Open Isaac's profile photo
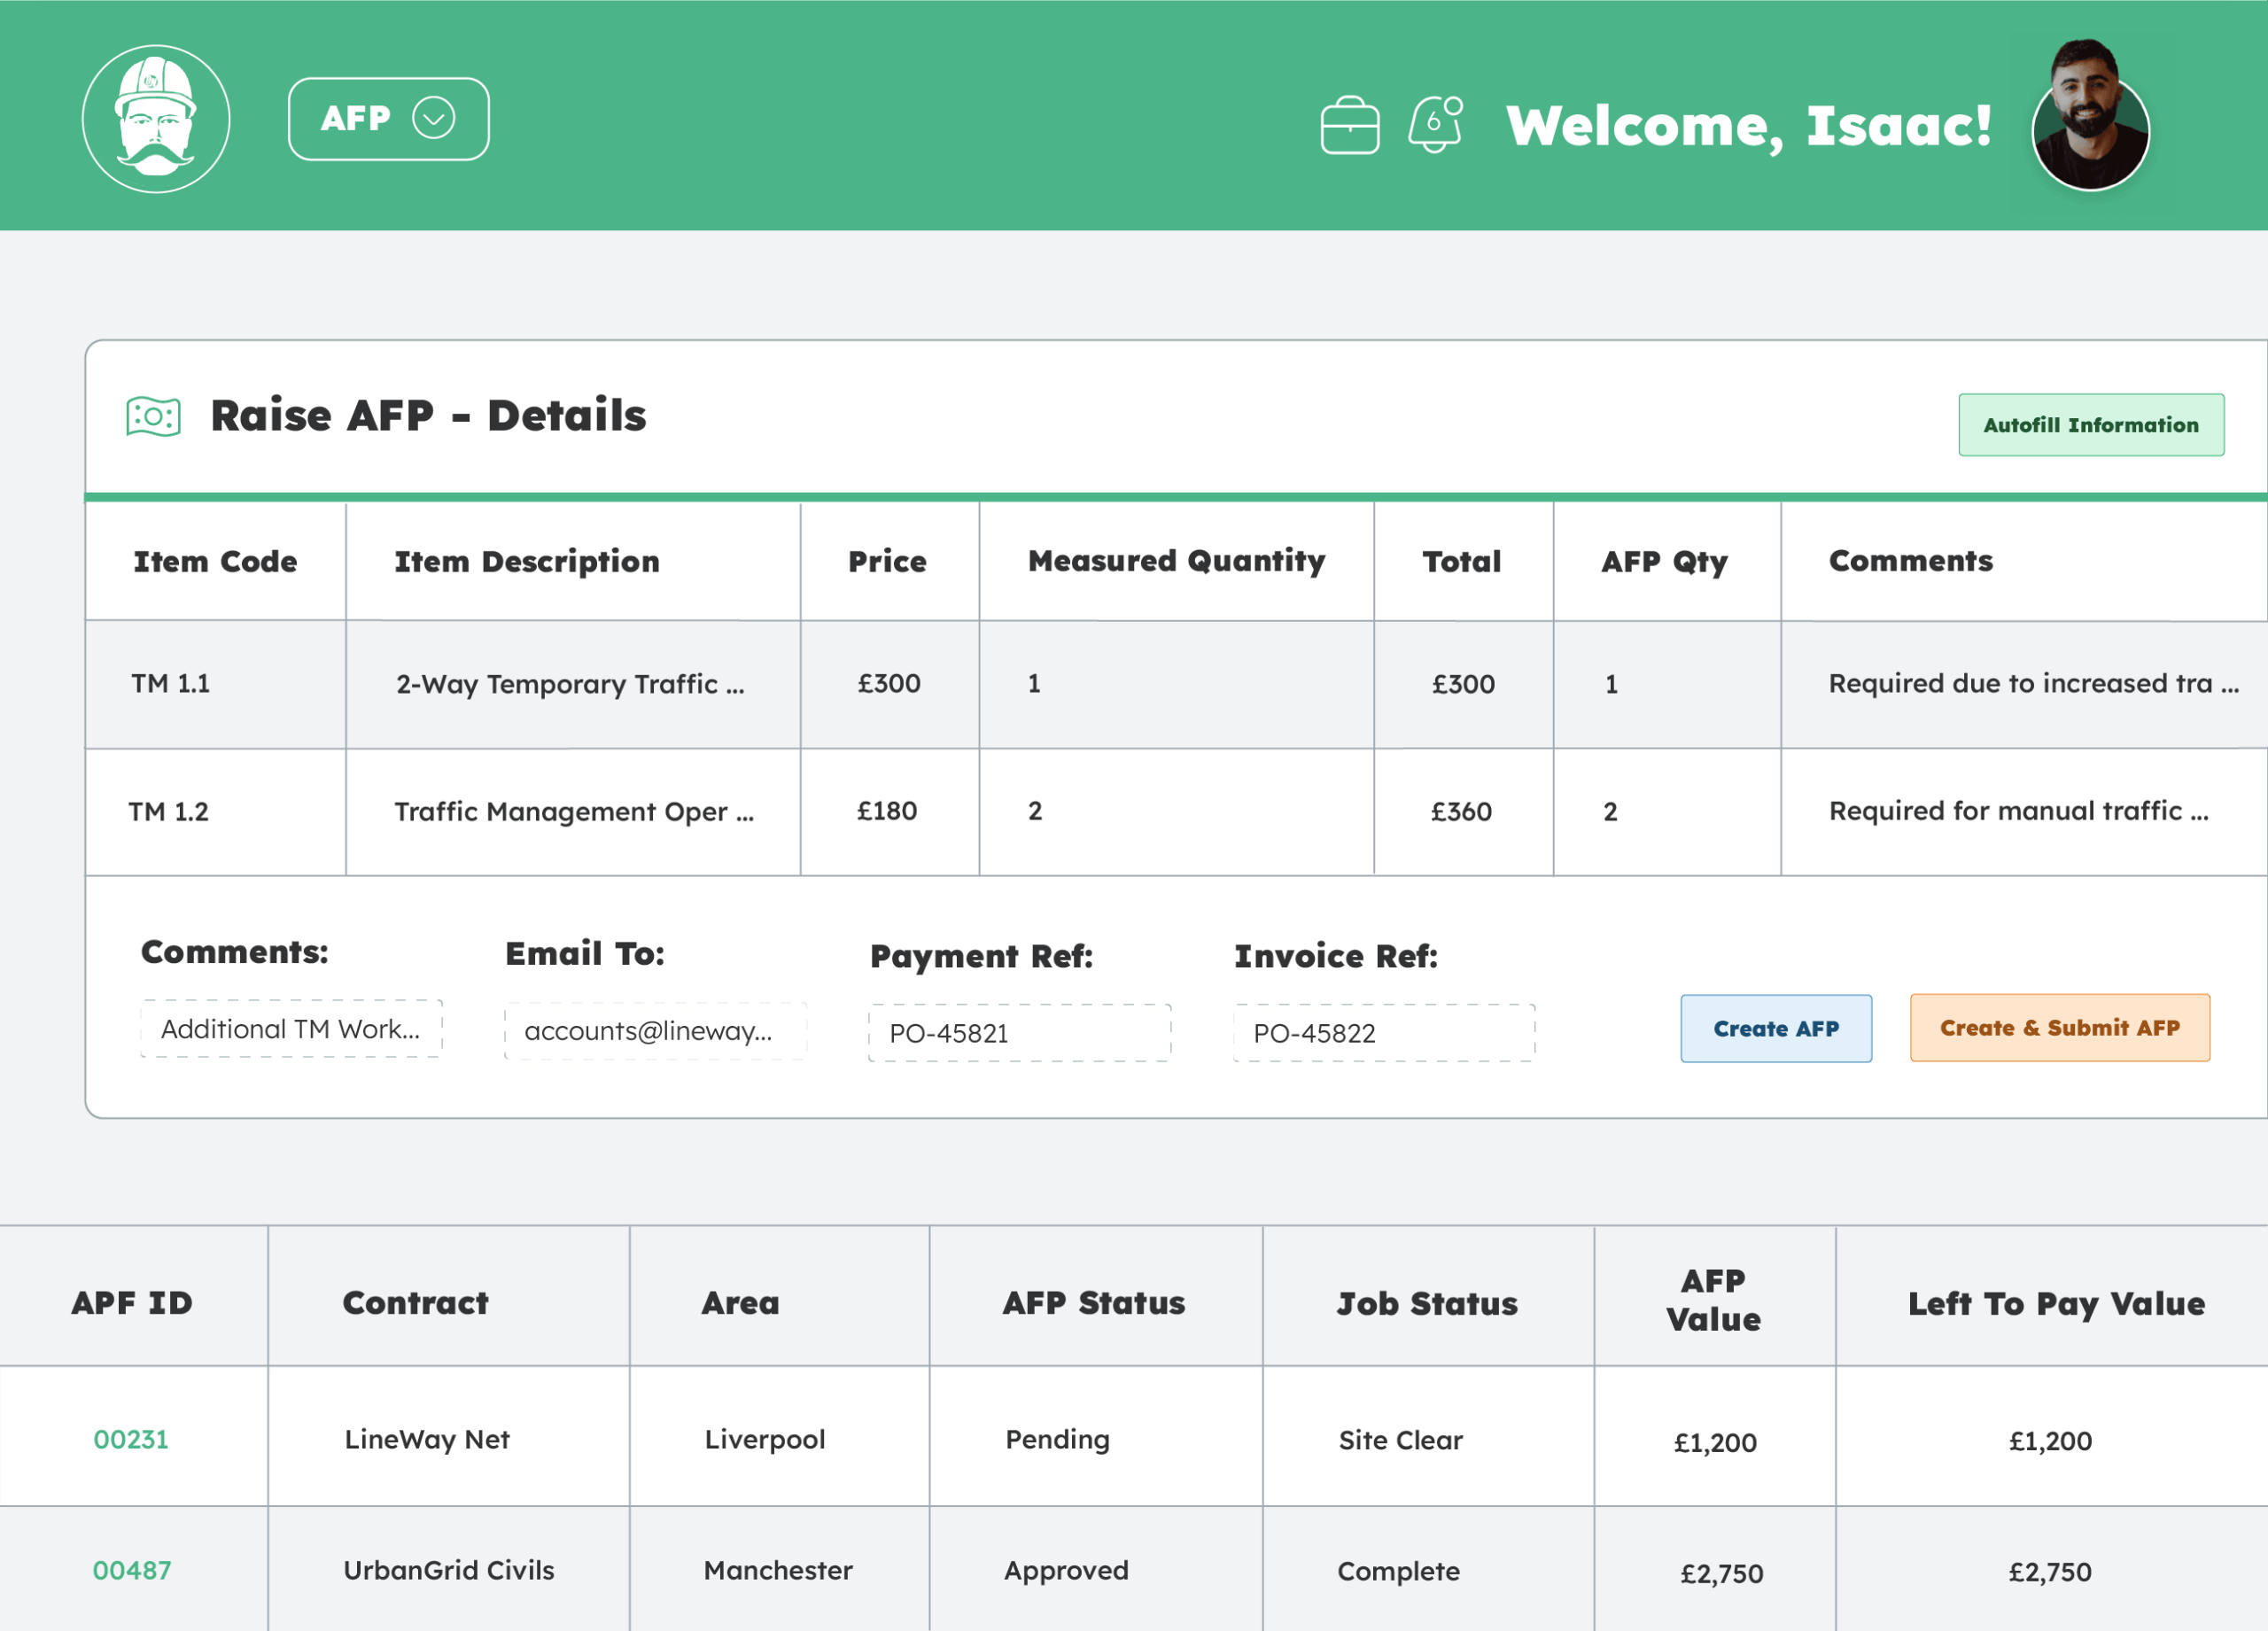 point(2090,117)
